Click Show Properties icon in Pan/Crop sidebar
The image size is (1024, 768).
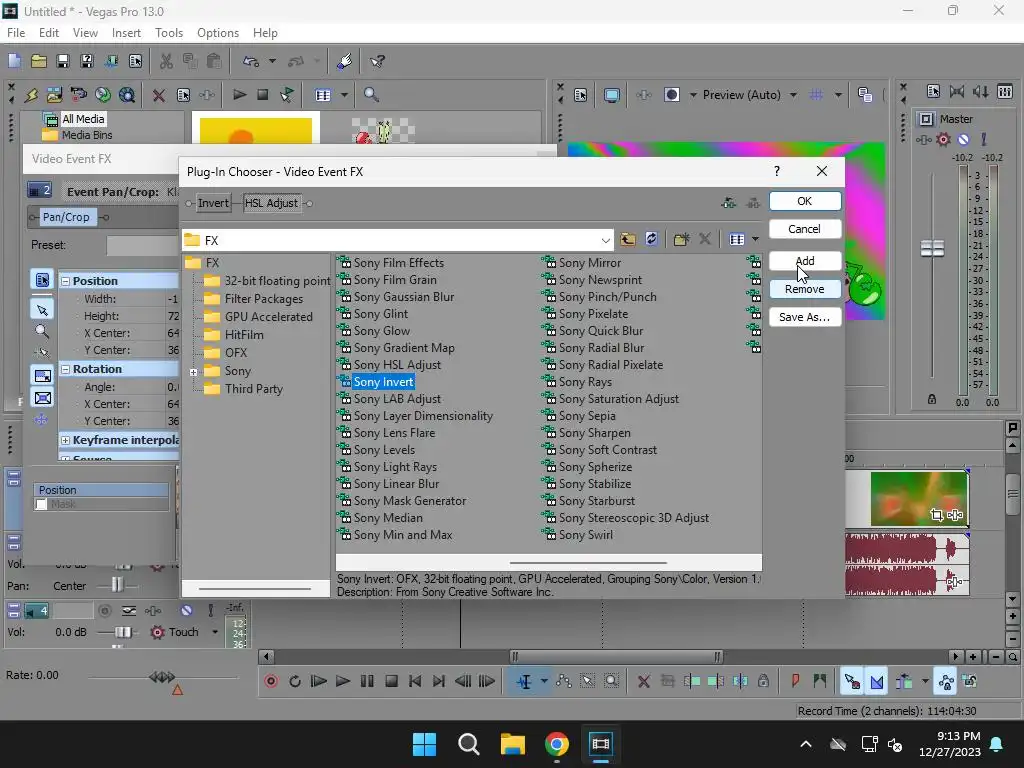tap(42, 280)
